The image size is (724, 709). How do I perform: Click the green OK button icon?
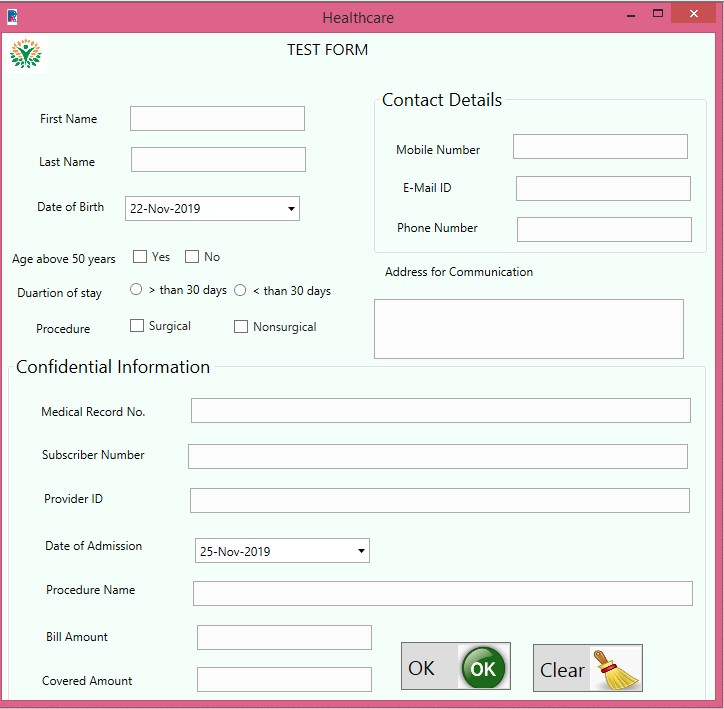click(x=482, y=668)
